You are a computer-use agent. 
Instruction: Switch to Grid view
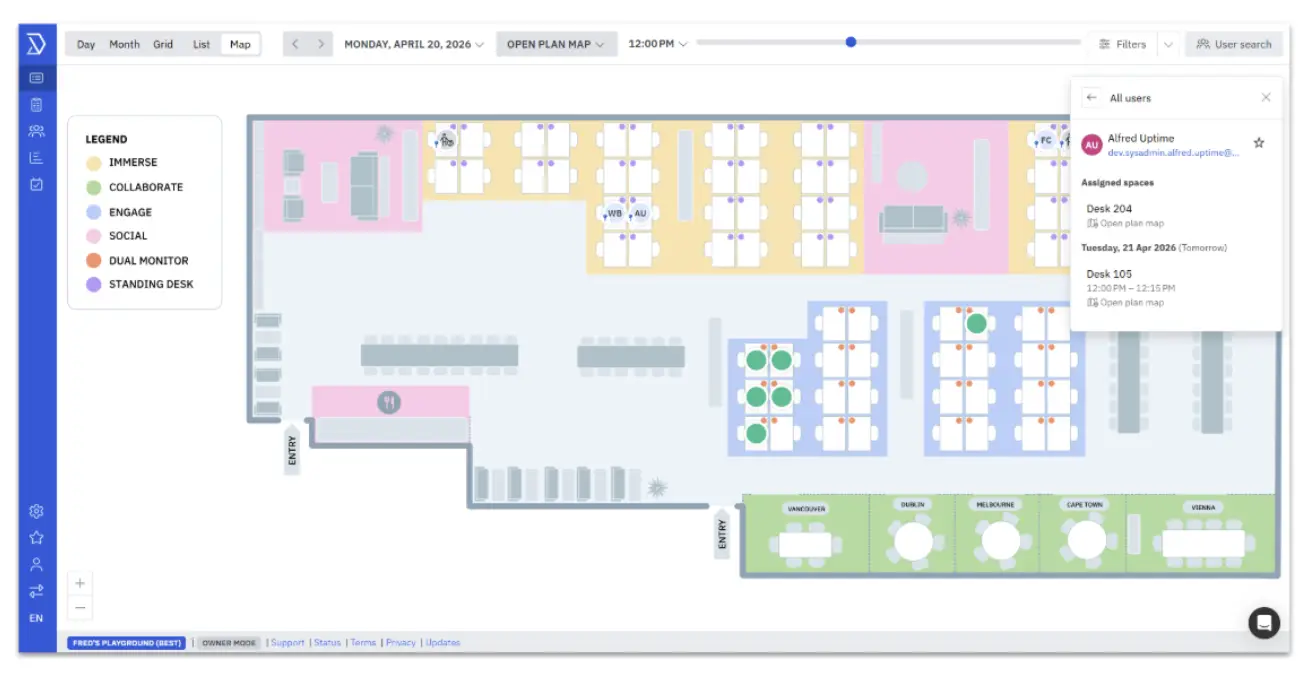(163, 44)
